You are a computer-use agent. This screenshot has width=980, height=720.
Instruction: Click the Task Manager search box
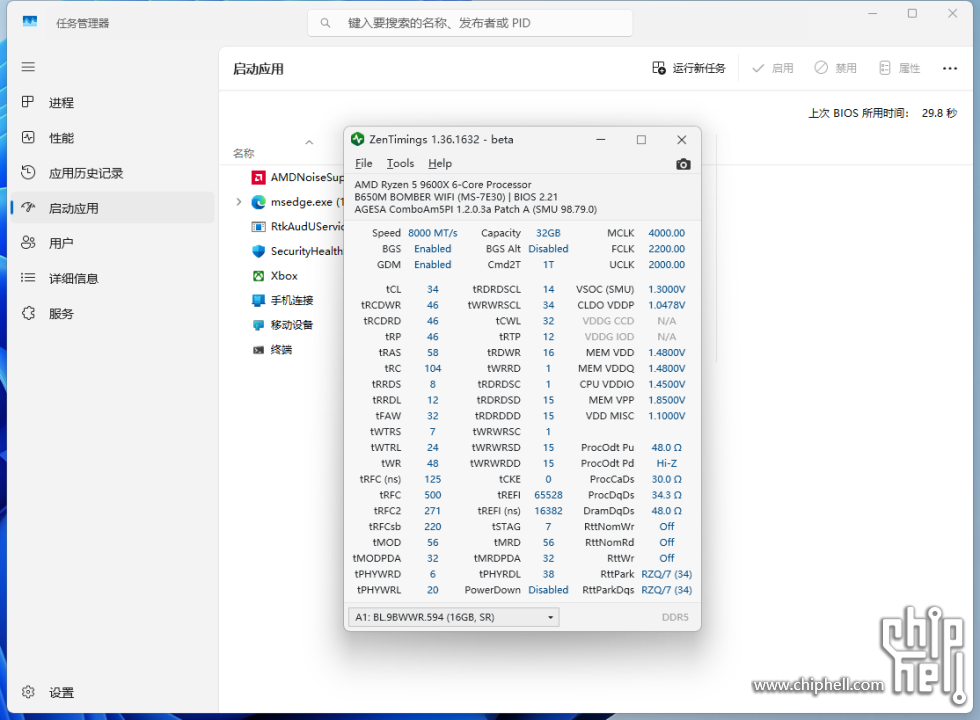click(x=470, y=23)
